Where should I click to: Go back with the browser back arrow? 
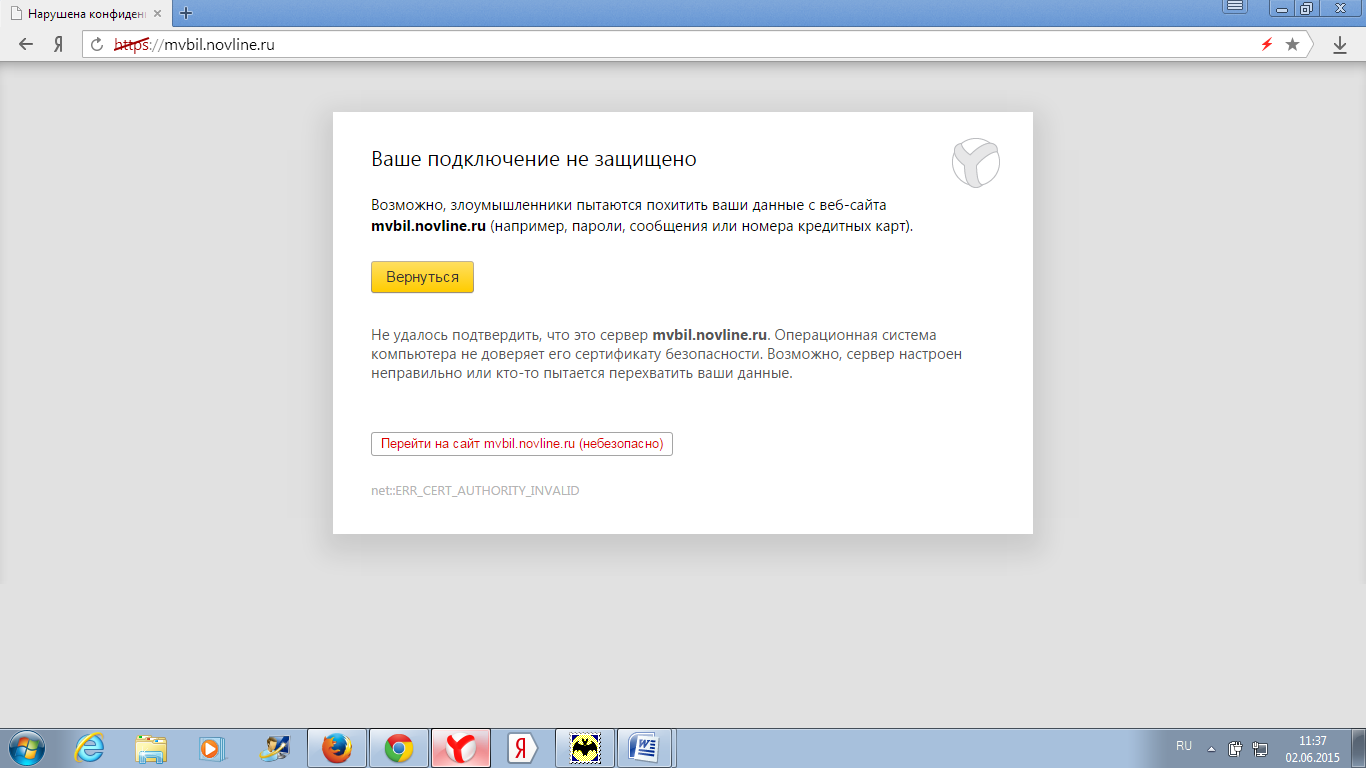pyautogui.click(x=26, y=44)
